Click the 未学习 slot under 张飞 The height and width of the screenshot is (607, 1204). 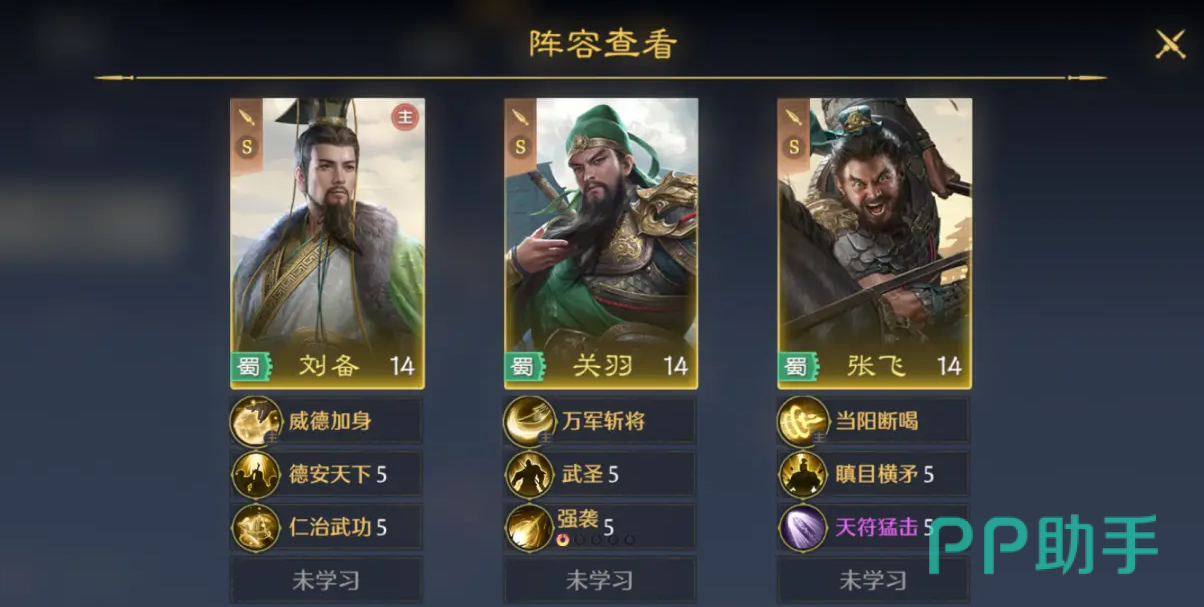(x=874, y=580)
